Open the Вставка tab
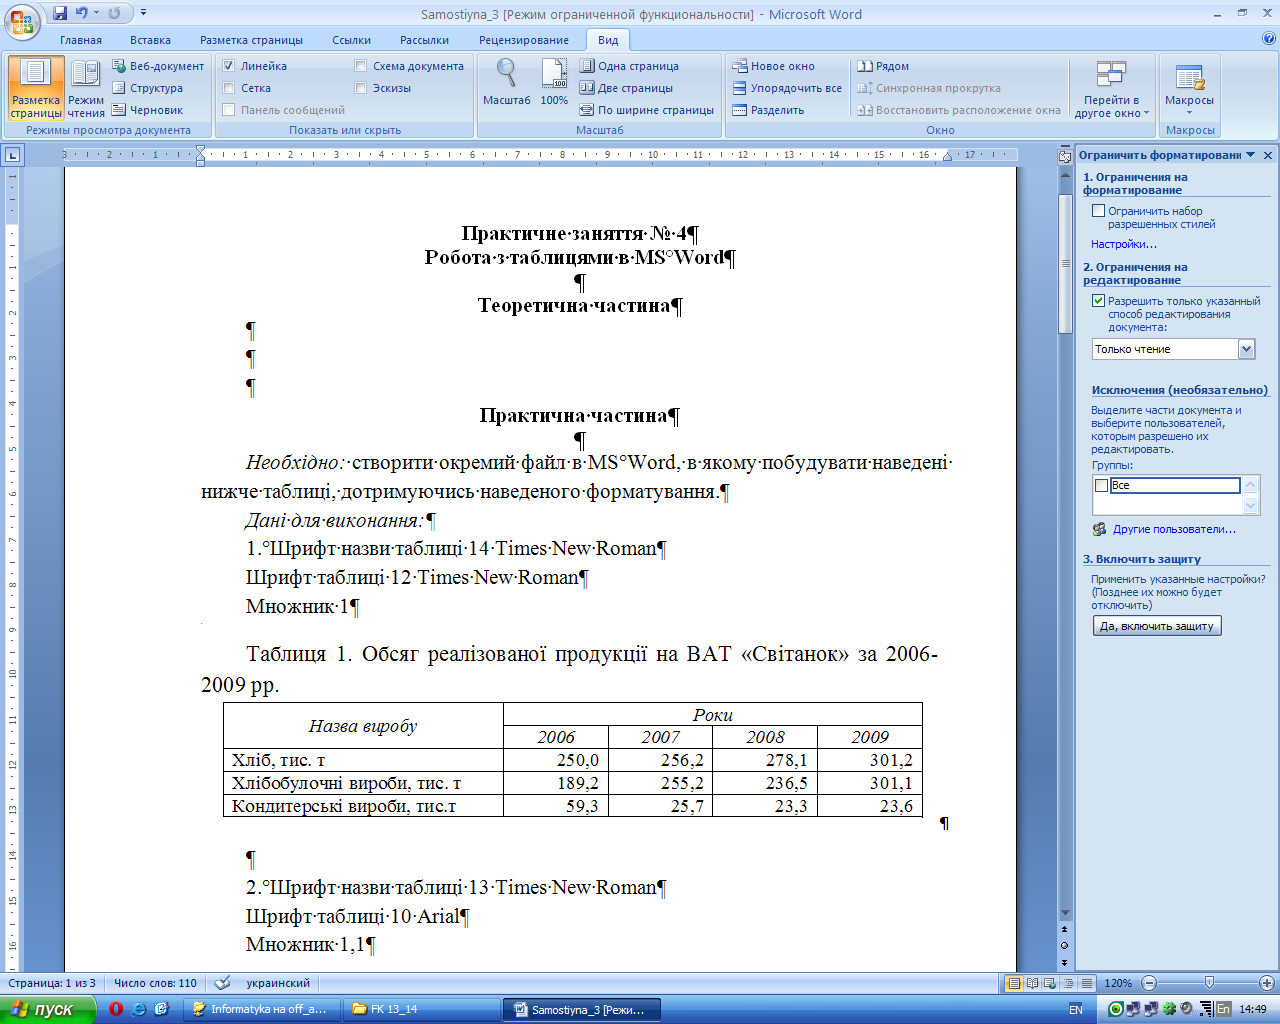This screenshot has height=1024, width=1280. [151, 40]
